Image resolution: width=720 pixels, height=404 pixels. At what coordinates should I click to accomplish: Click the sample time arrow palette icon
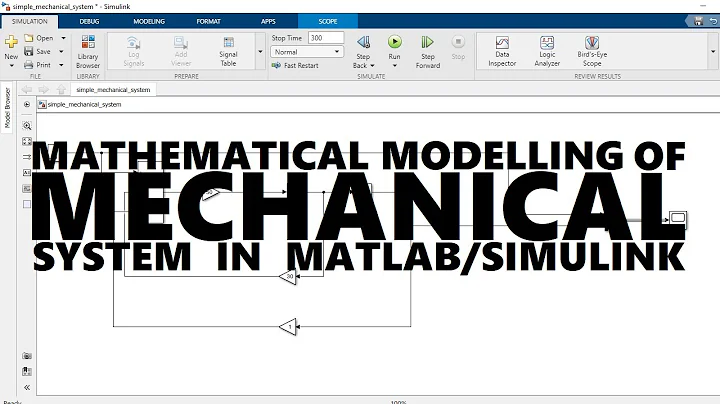[x=27, y=157]
